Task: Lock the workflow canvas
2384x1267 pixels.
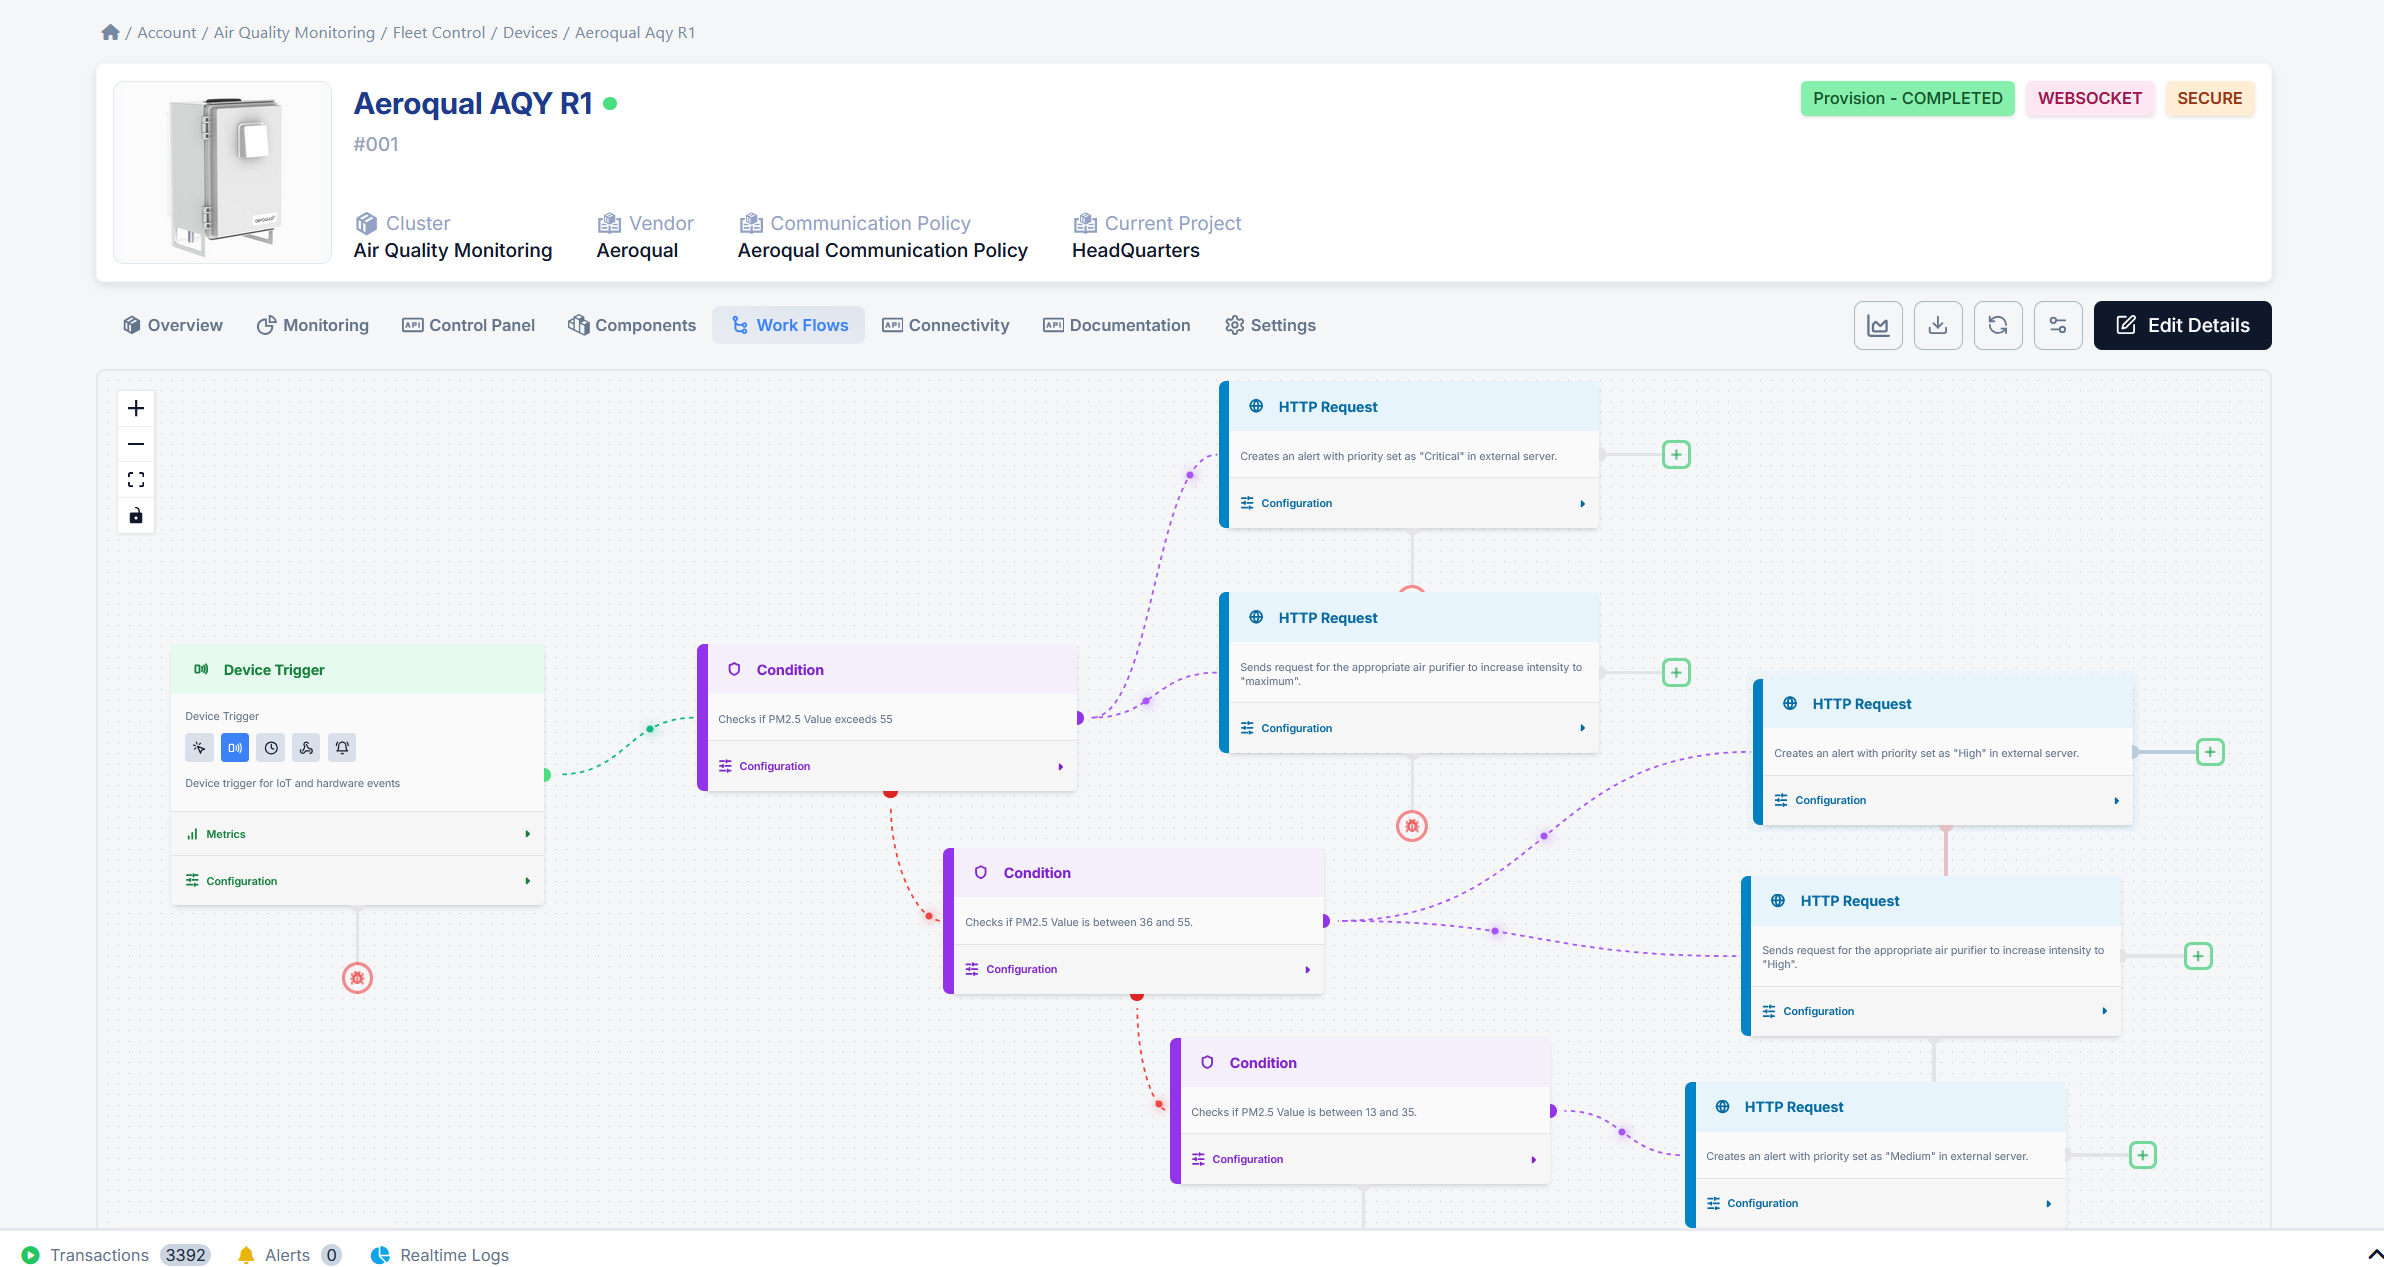Action: (135, 516)
